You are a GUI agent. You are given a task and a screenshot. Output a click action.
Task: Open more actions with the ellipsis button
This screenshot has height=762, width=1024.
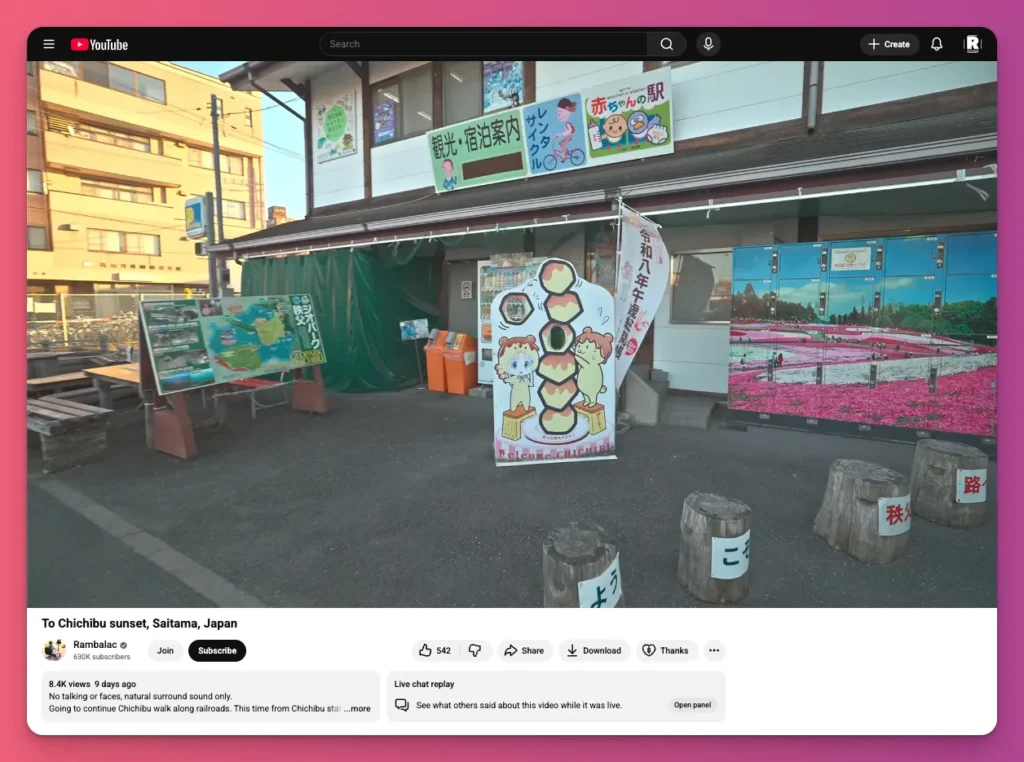pos(714,650)
